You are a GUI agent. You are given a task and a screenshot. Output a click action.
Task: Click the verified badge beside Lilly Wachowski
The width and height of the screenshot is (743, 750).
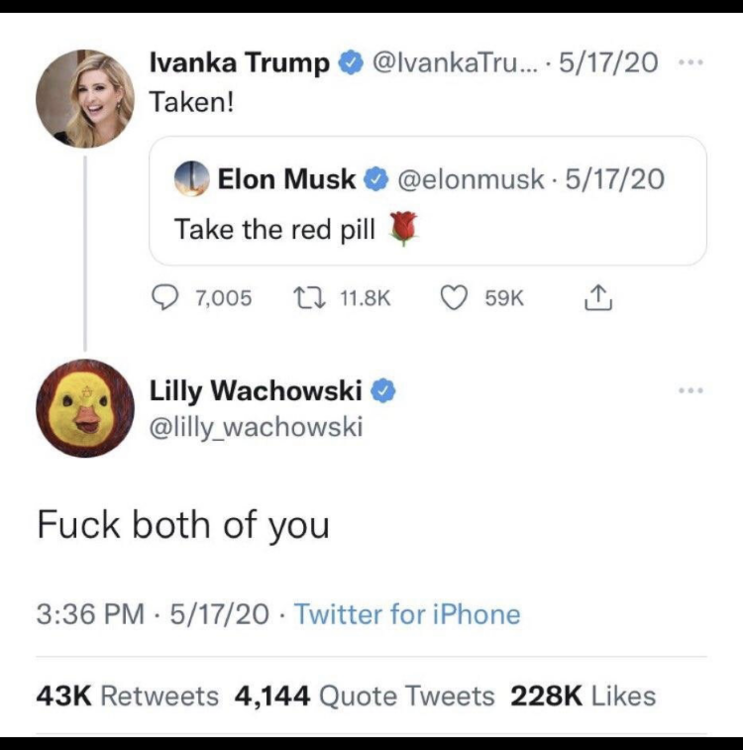[385, 391]
